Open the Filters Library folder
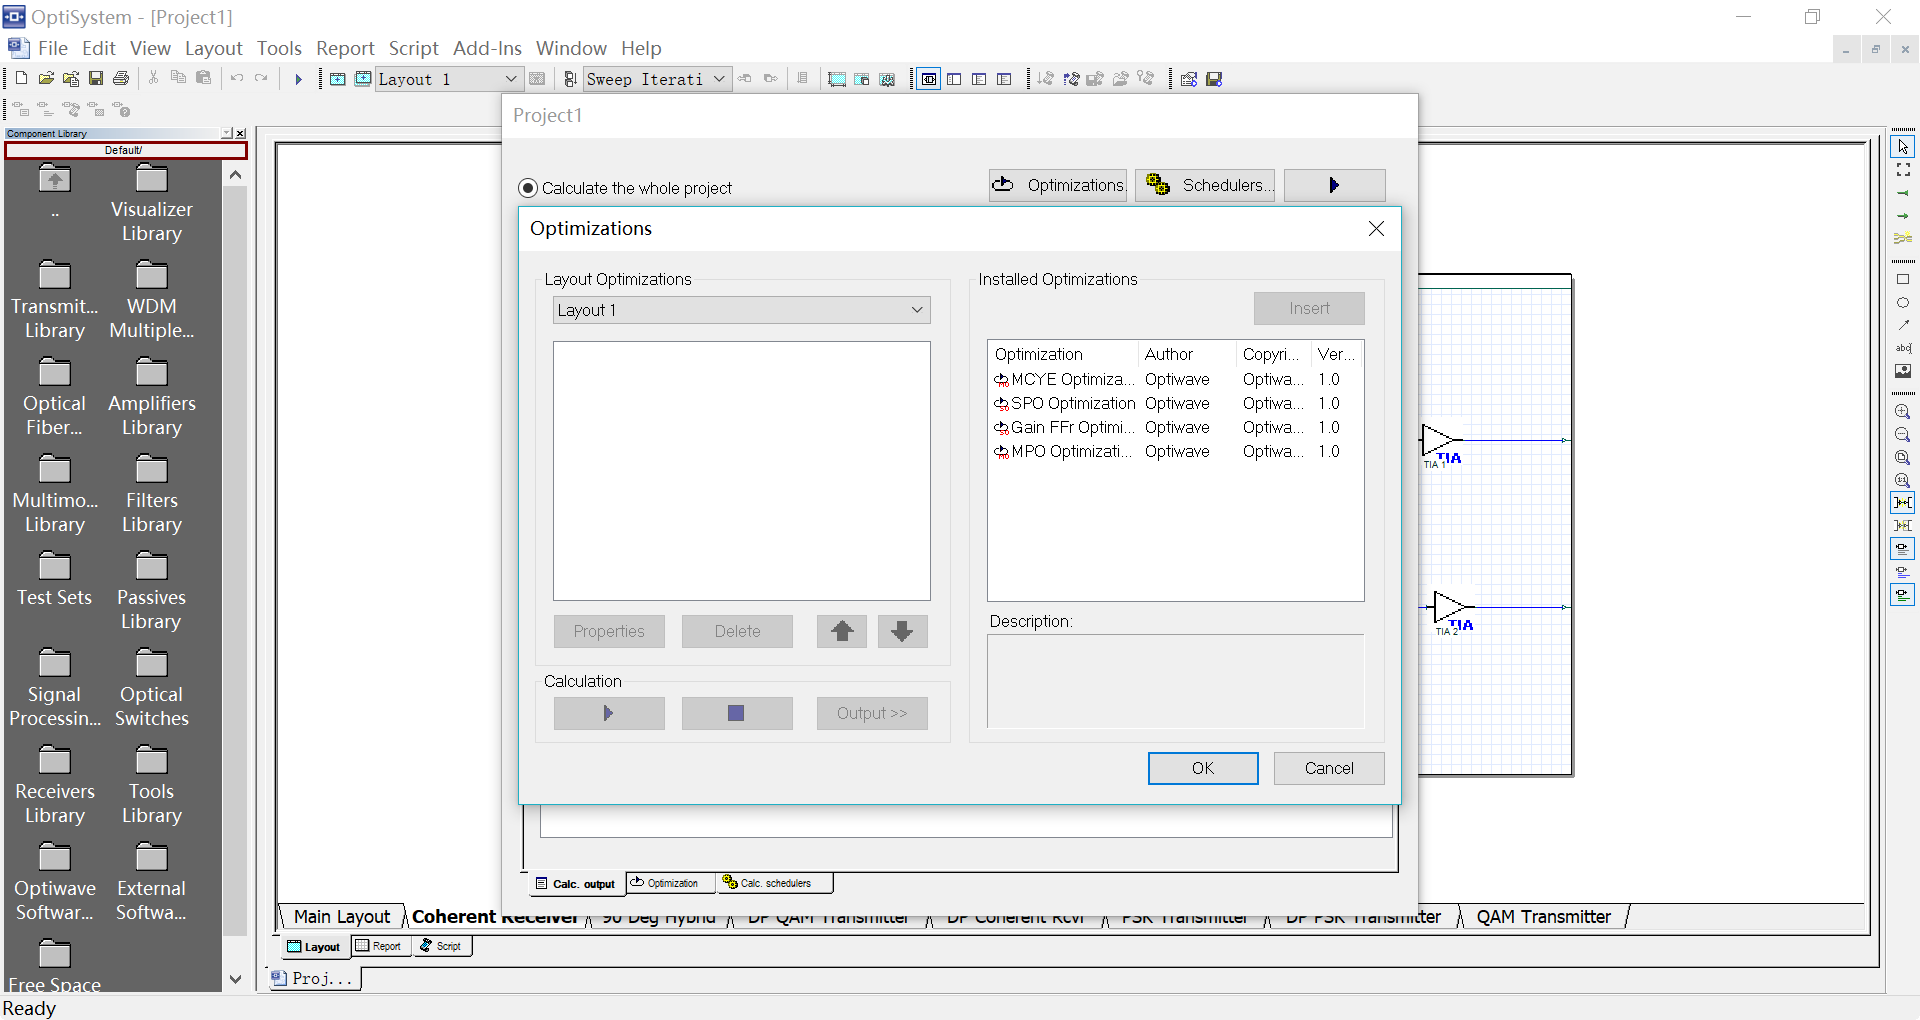 pyautogui.click(x=151, y=495)
